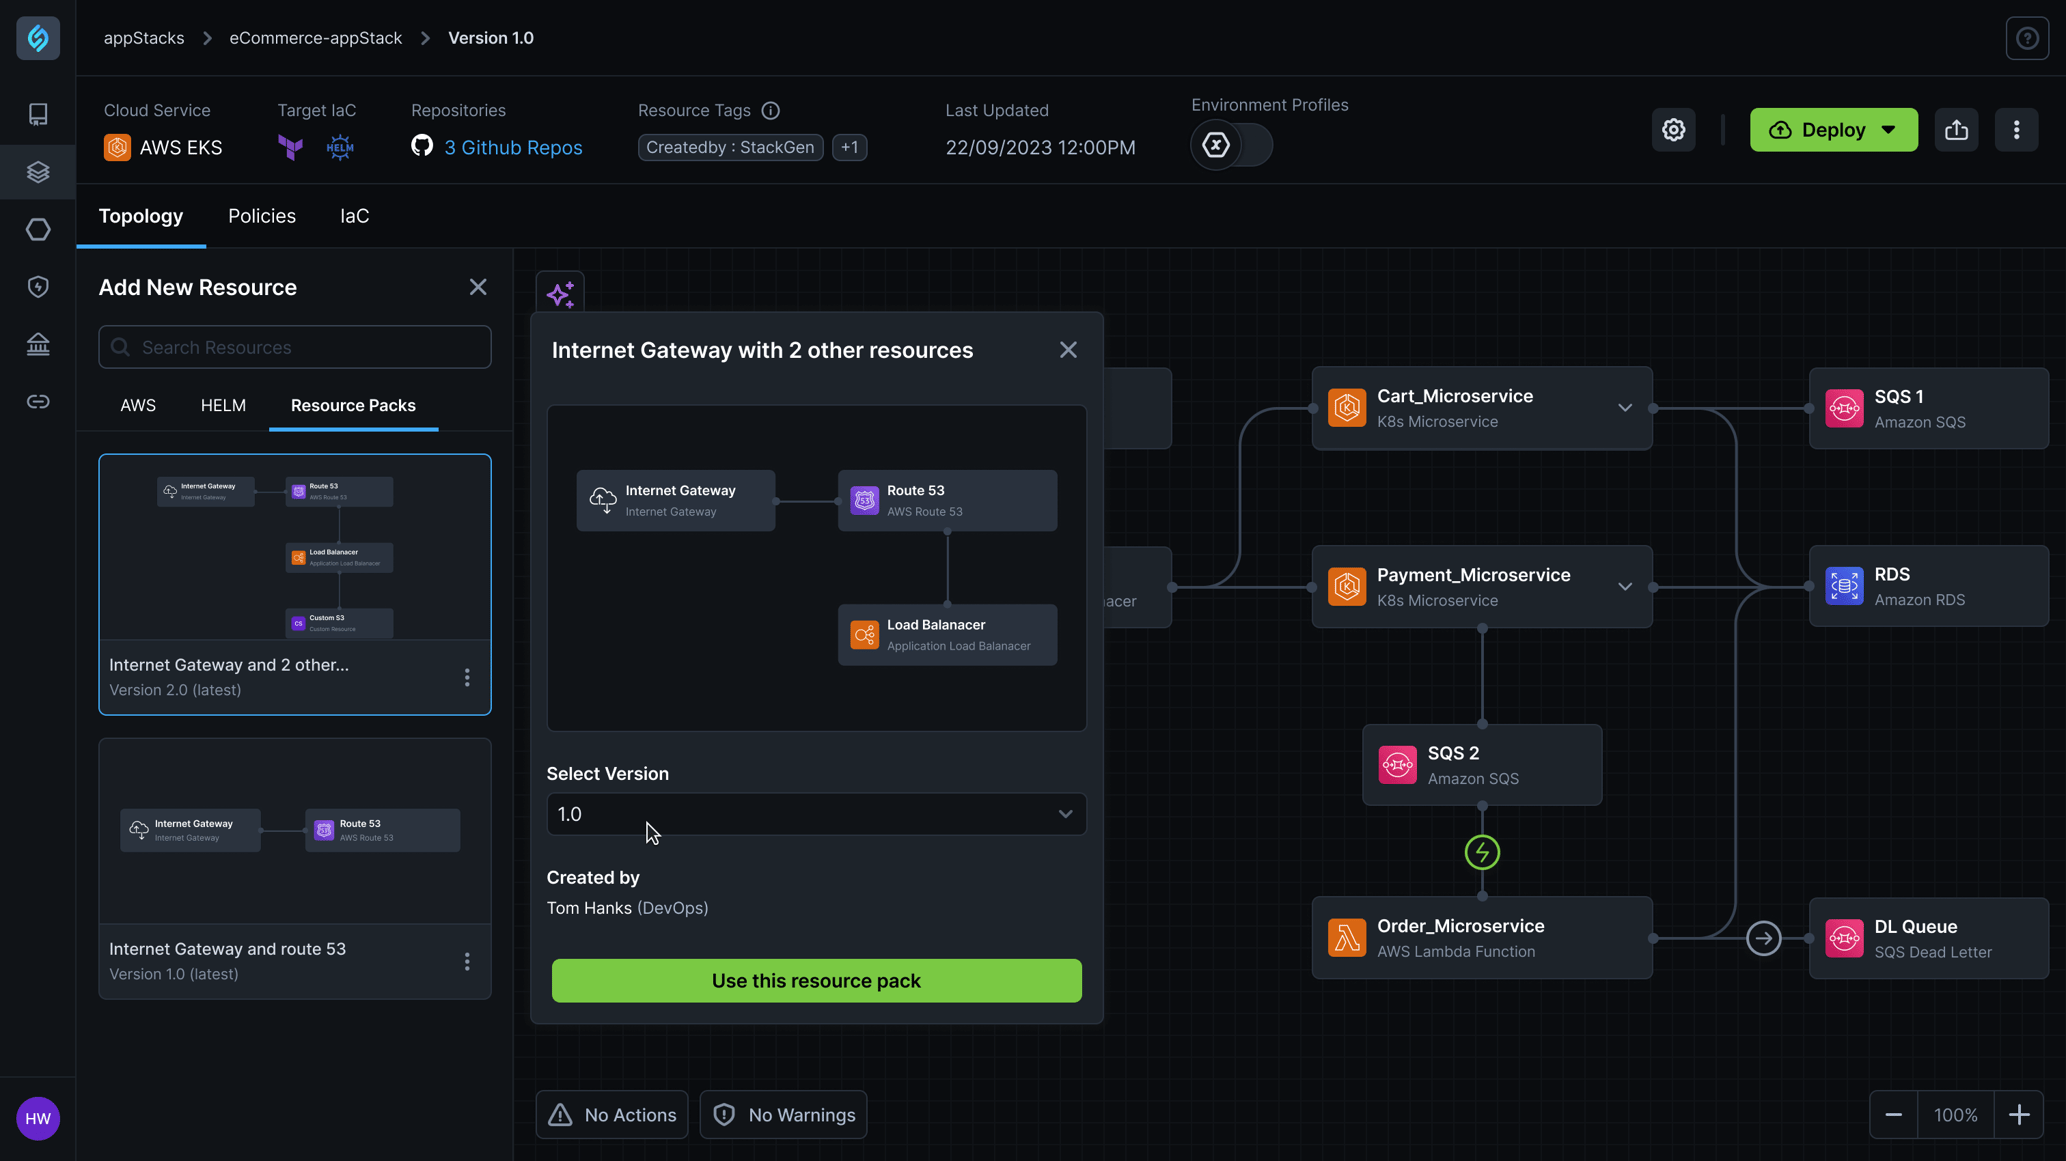Click Deploy button to deploy stack
This screenshot has height=1161, width=2066.
pos(1833,129)
